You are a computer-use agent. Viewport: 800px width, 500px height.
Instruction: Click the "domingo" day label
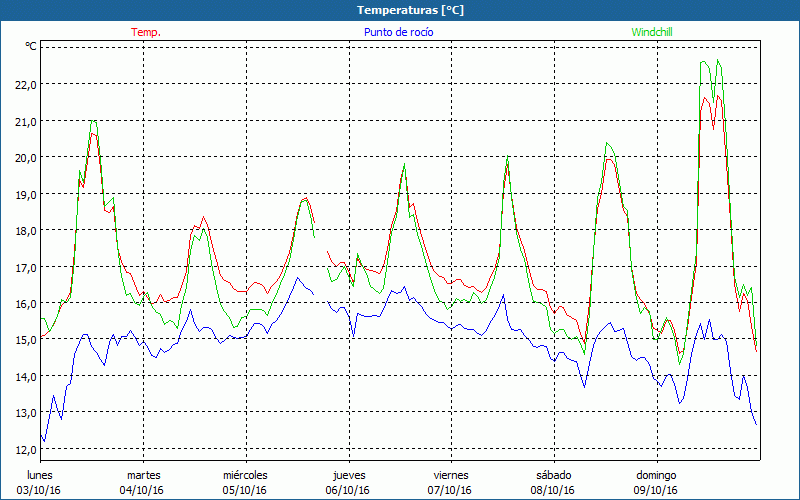click(656, 474)
